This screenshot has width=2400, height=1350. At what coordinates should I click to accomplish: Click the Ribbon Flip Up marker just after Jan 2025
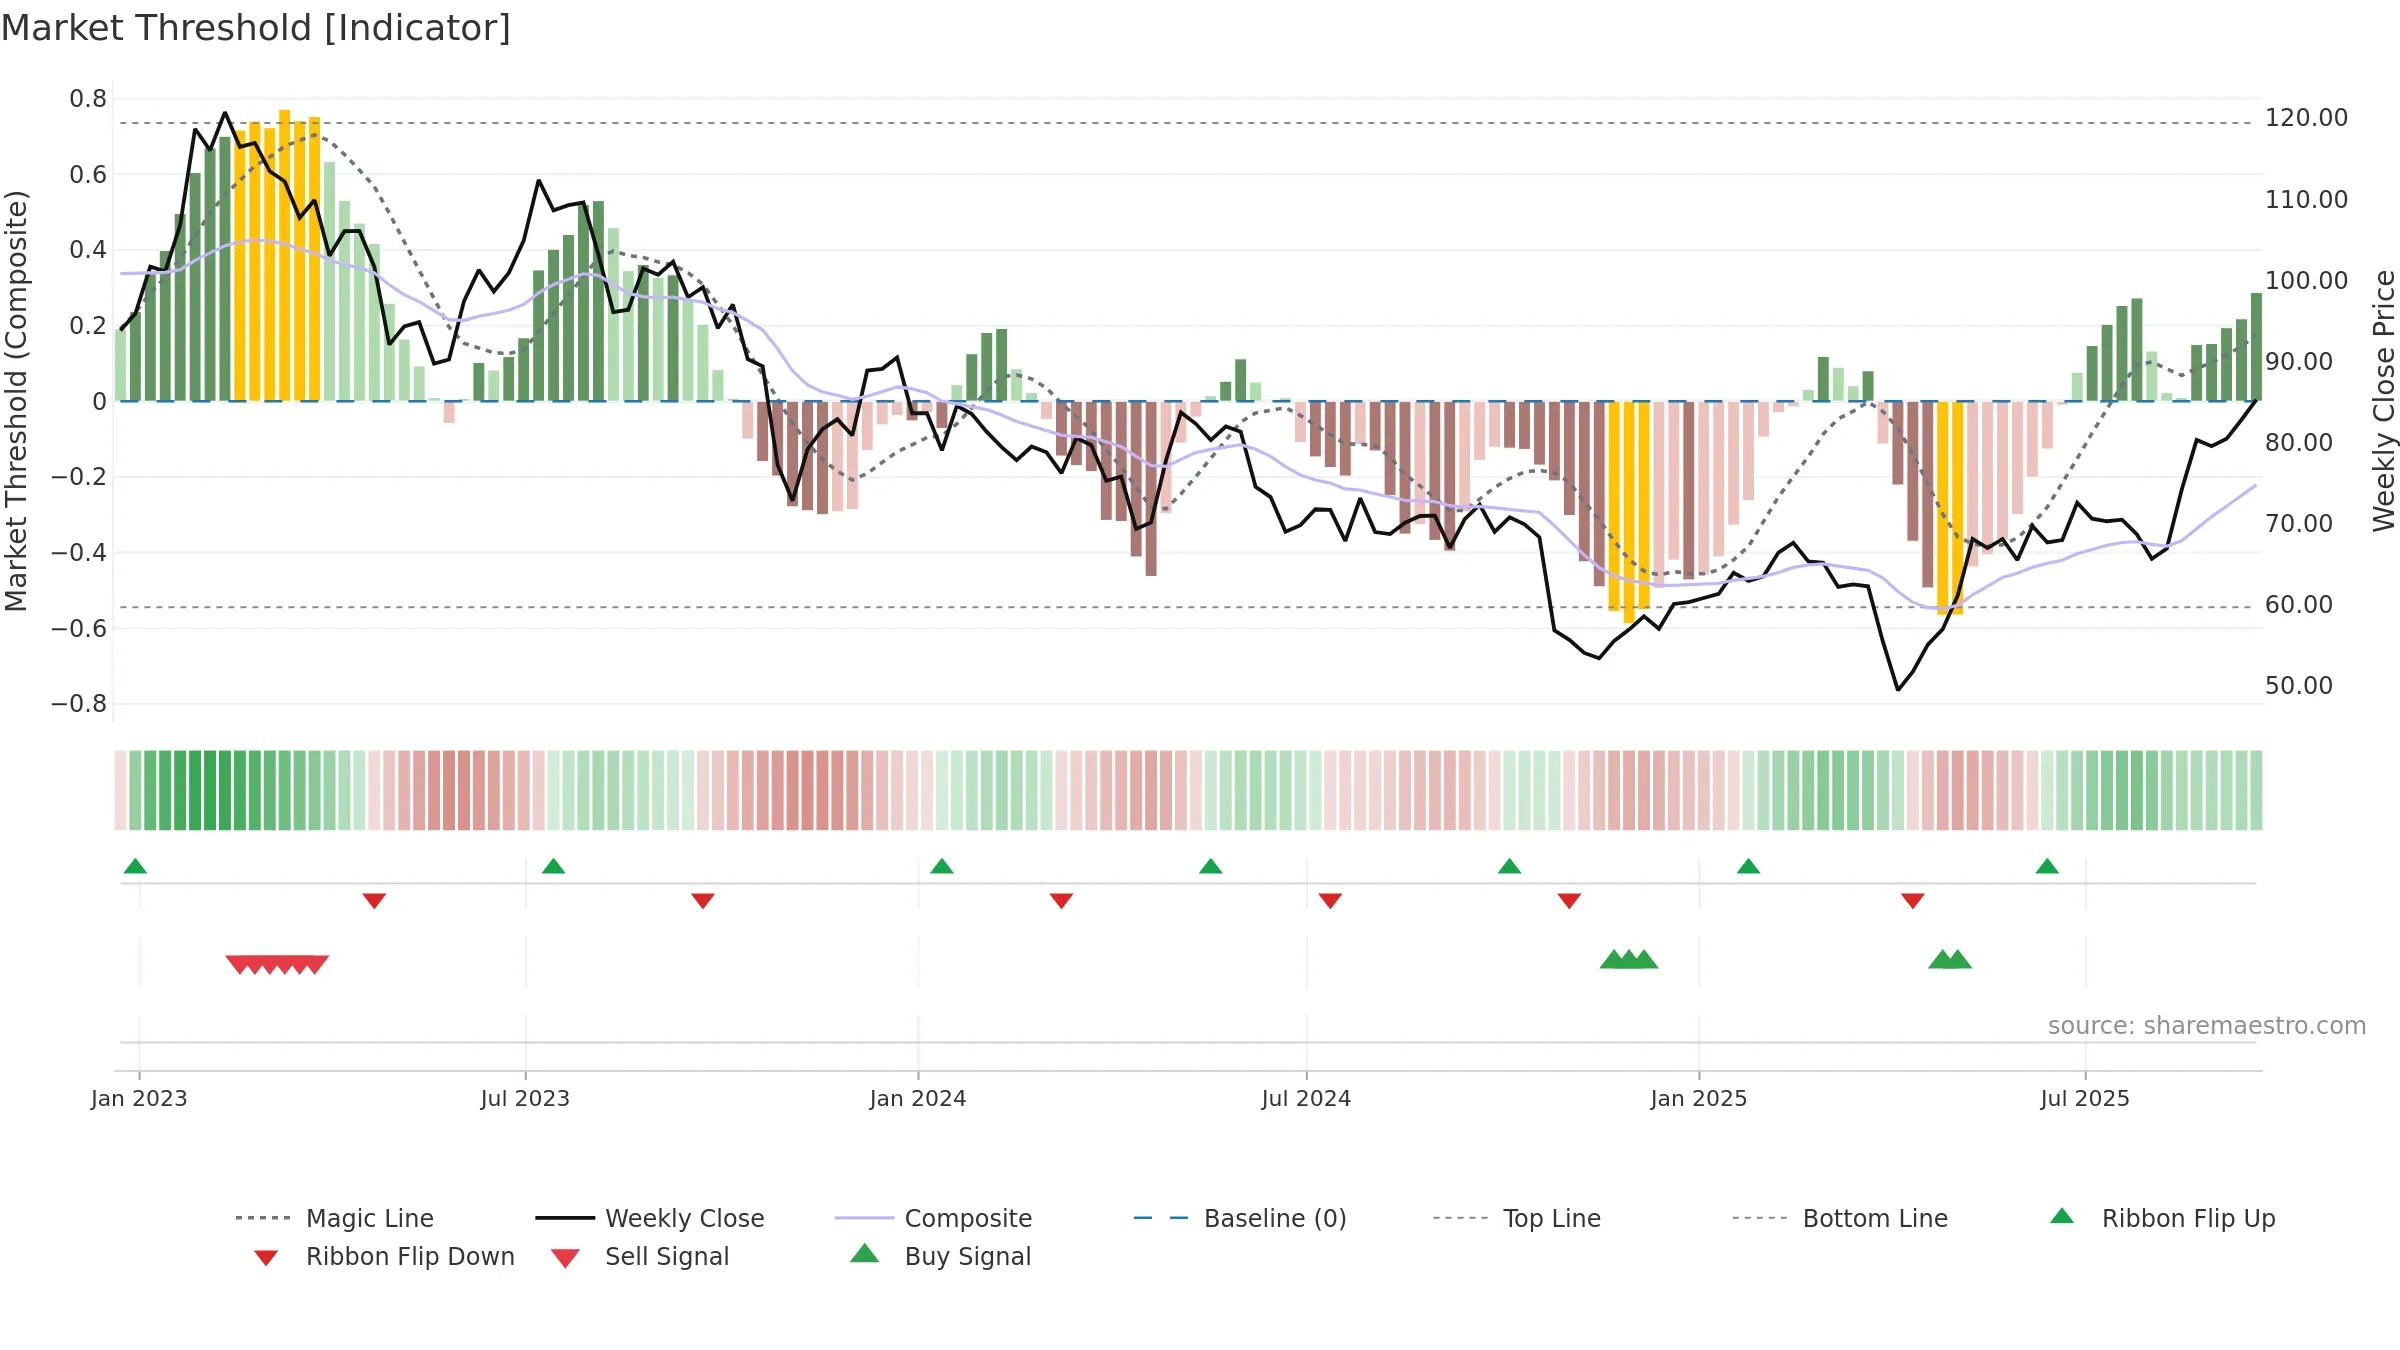(x=1748, y=866)
